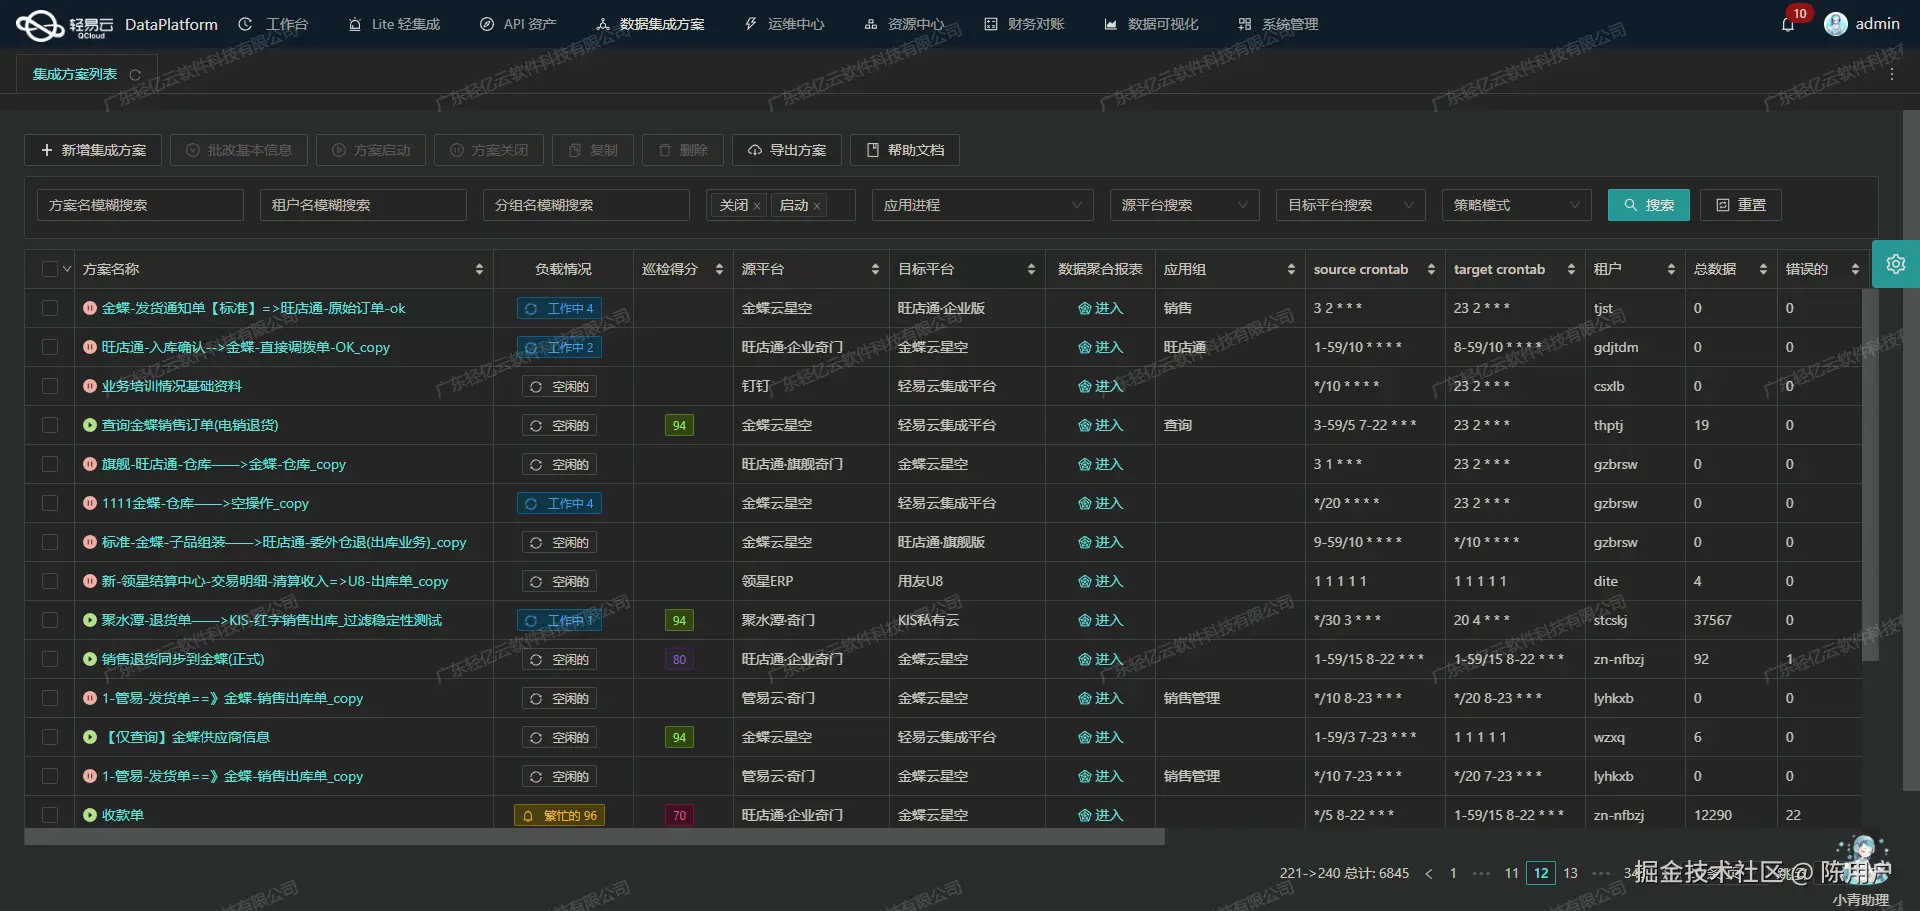This screenshot has width=1920, height=911.
Task: Click the trash icon on 删除 button
Action: 666,150
